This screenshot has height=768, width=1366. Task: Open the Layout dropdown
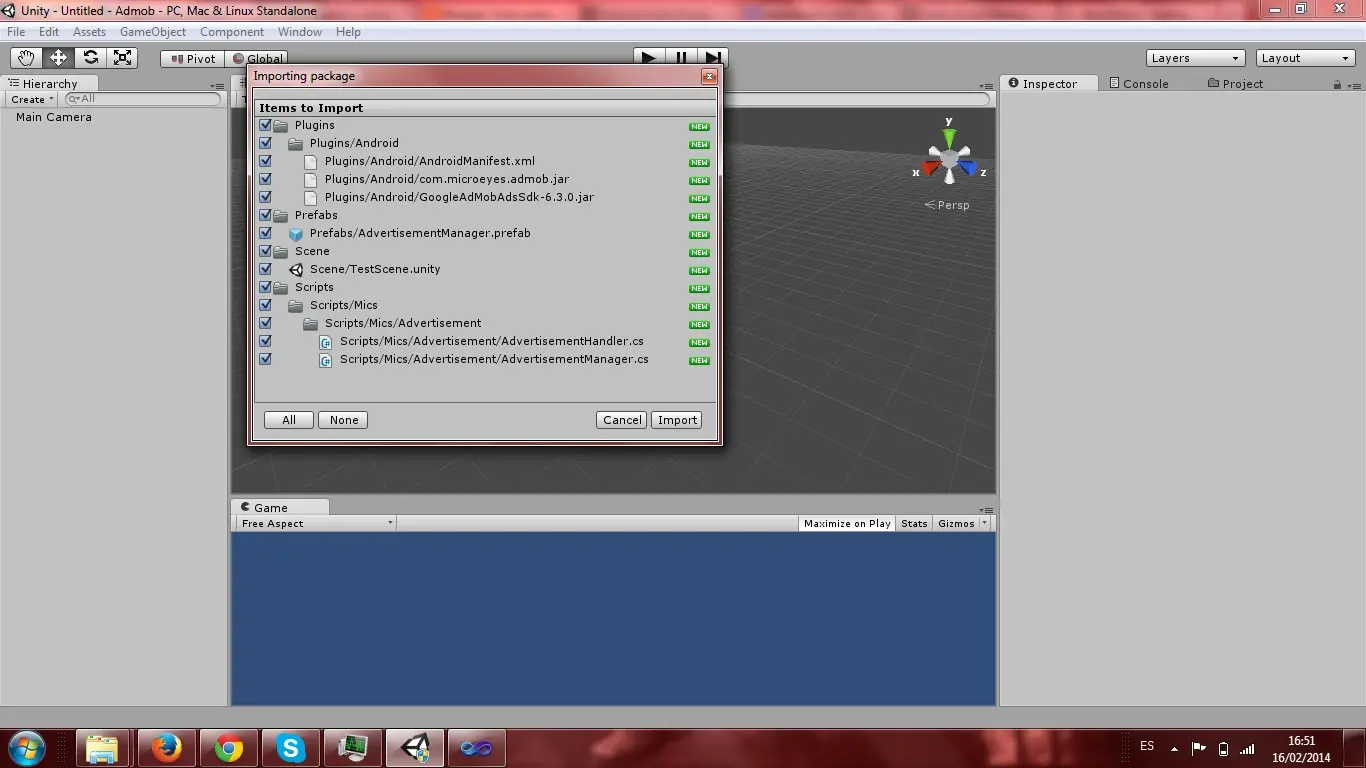pyautogui.click(x=1305, y=58)
